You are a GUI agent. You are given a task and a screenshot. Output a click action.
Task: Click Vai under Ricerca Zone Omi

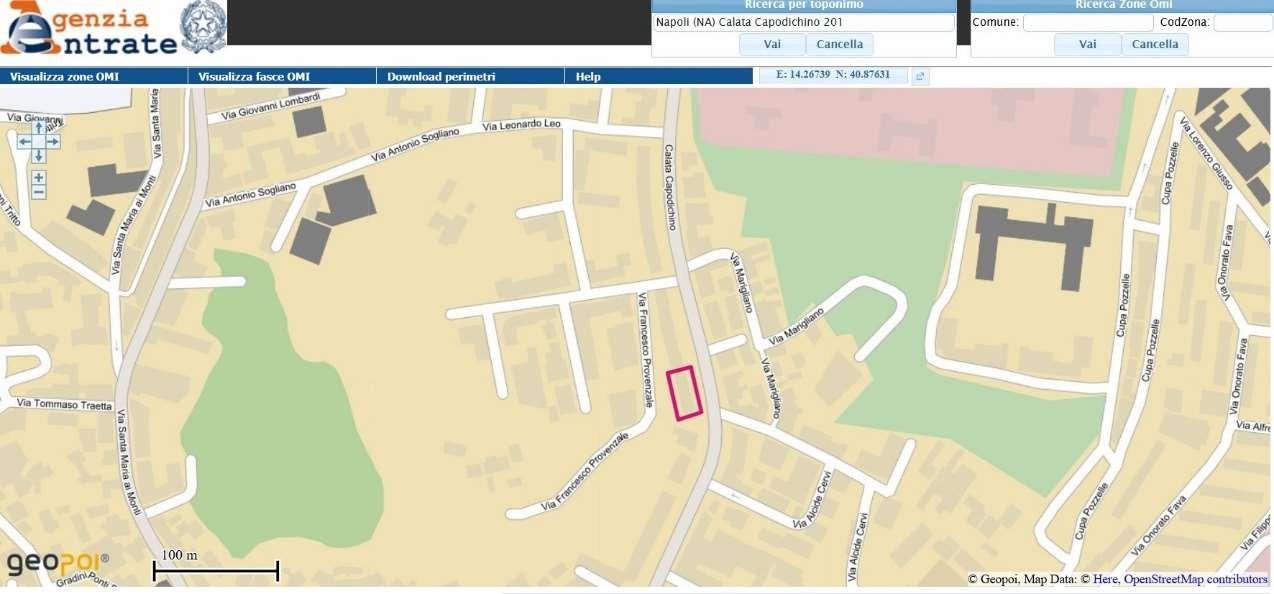1087,44
